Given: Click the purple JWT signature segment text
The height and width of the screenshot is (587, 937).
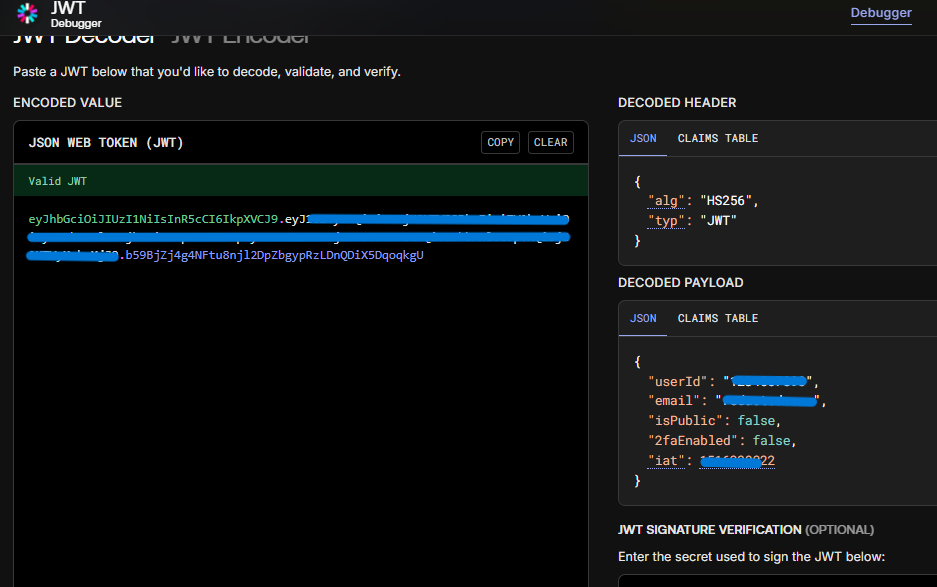Looking at the screenshot, I should (274, 255).
